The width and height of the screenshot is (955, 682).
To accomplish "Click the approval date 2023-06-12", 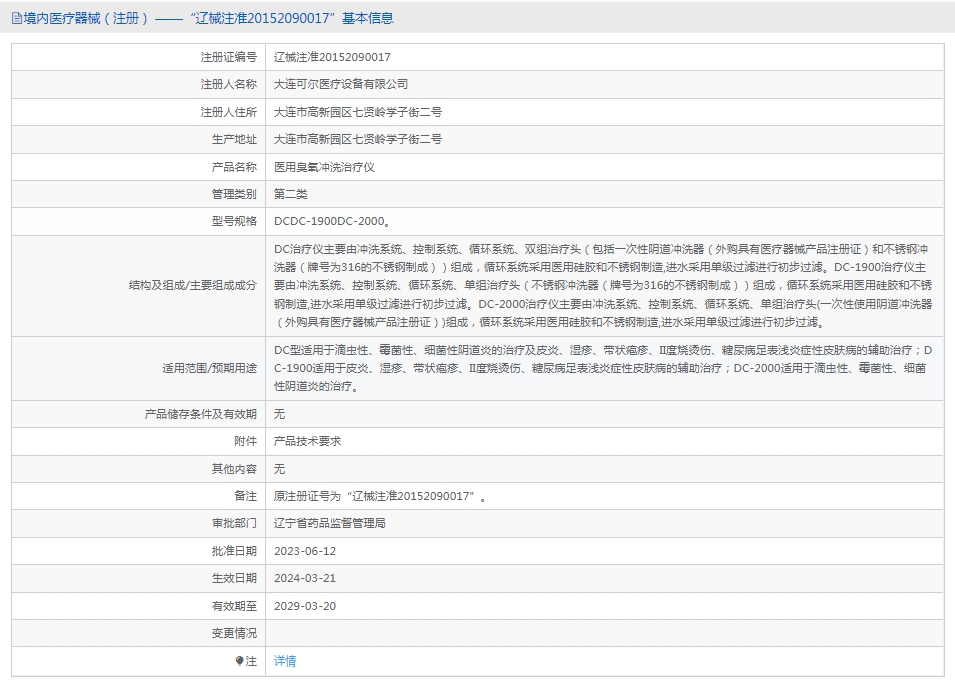I will point(305,551).
